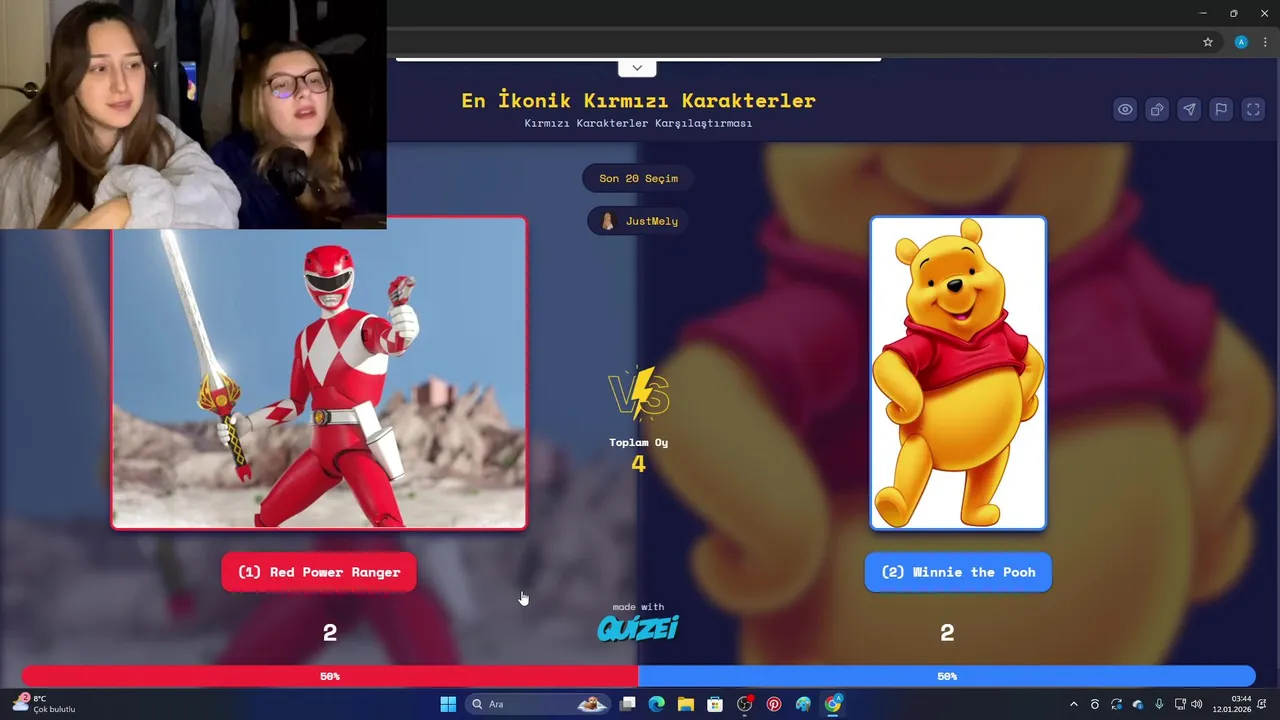1280x720 pixels.
Task: Report the quiz with flag icon
Action: pos(1221,110)
